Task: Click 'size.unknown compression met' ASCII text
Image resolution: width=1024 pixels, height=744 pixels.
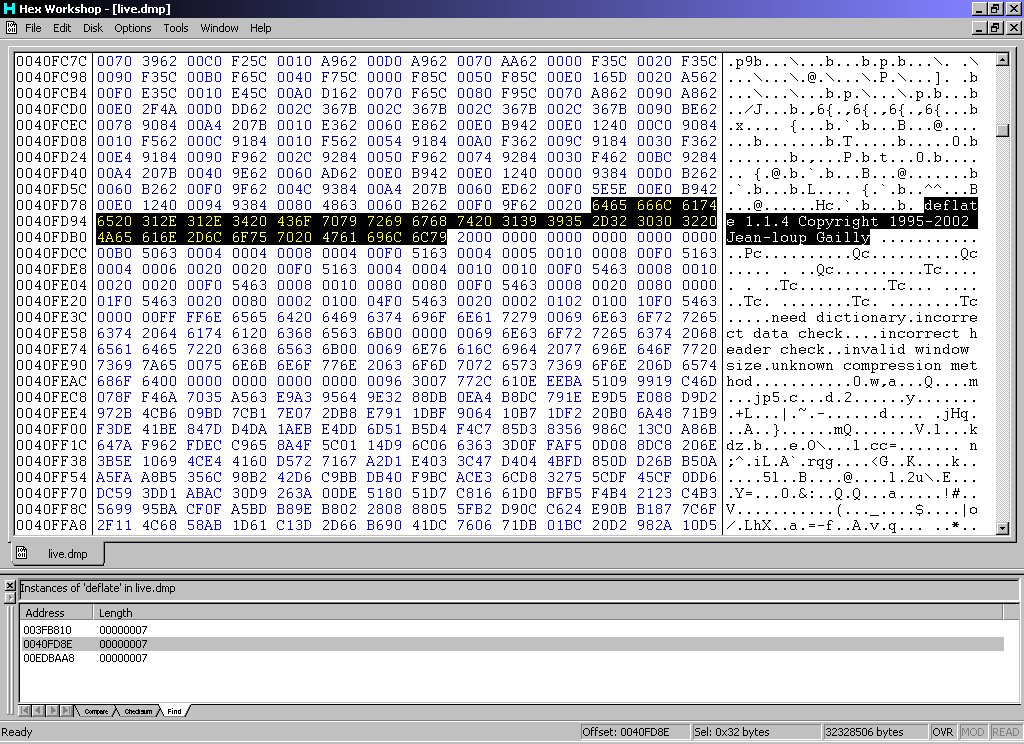Action: [x=852, y=365]
